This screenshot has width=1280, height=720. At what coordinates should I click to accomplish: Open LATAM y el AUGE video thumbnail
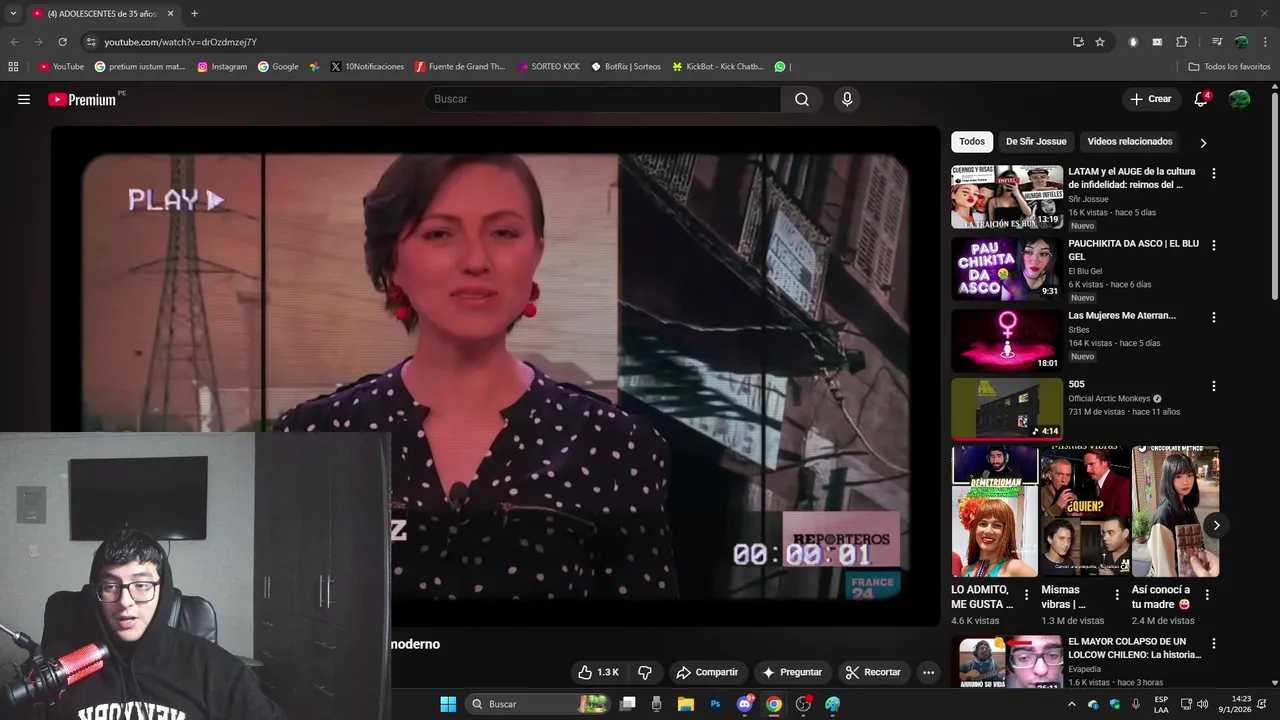click(x=1007, y=197)
